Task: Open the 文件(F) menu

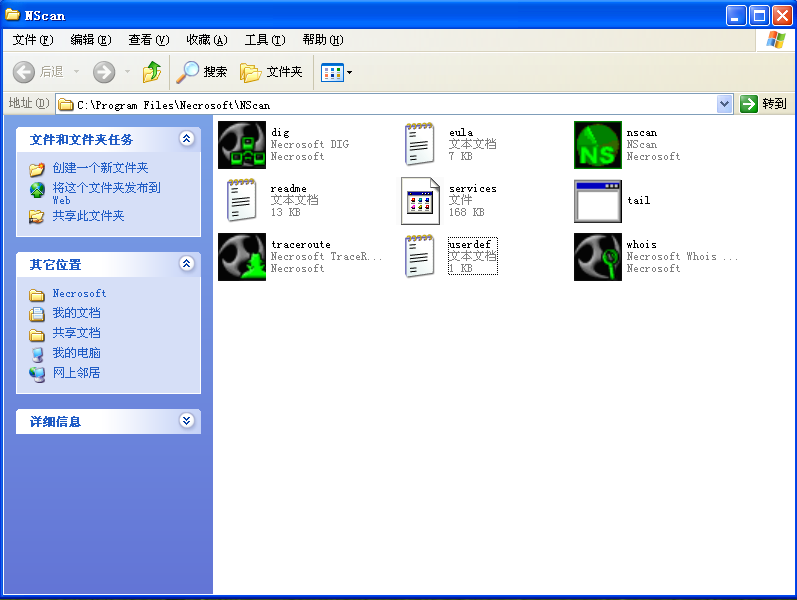Action: pos(33,40)
